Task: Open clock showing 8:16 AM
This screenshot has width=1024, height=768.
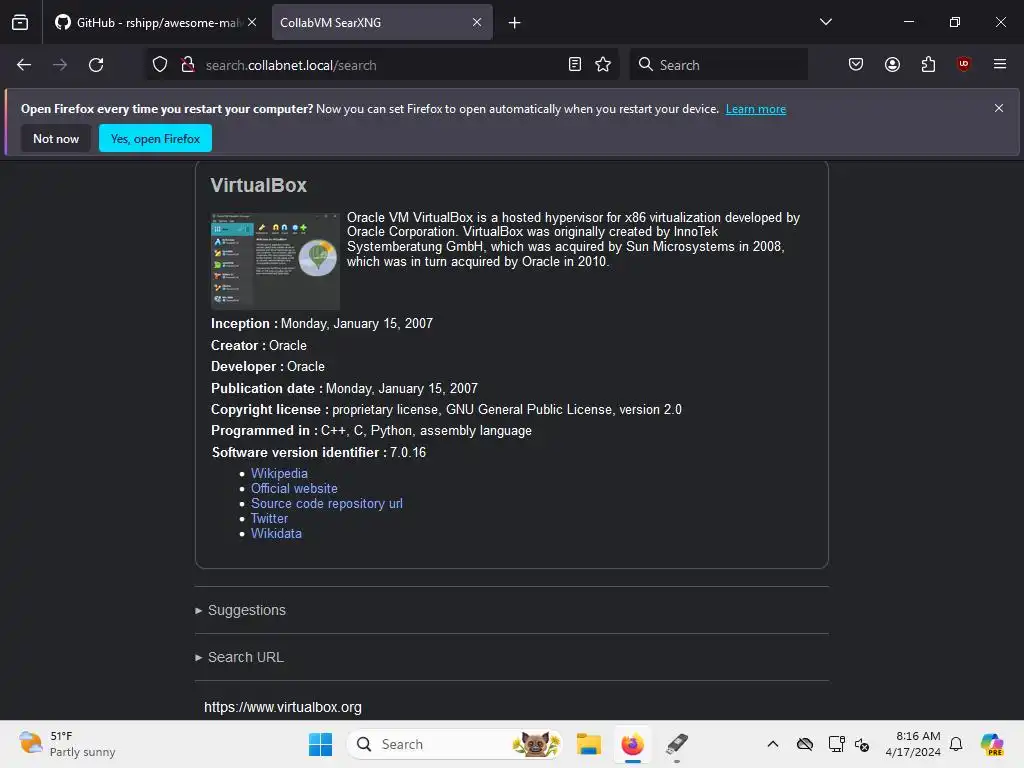Action: click(913, 744)
